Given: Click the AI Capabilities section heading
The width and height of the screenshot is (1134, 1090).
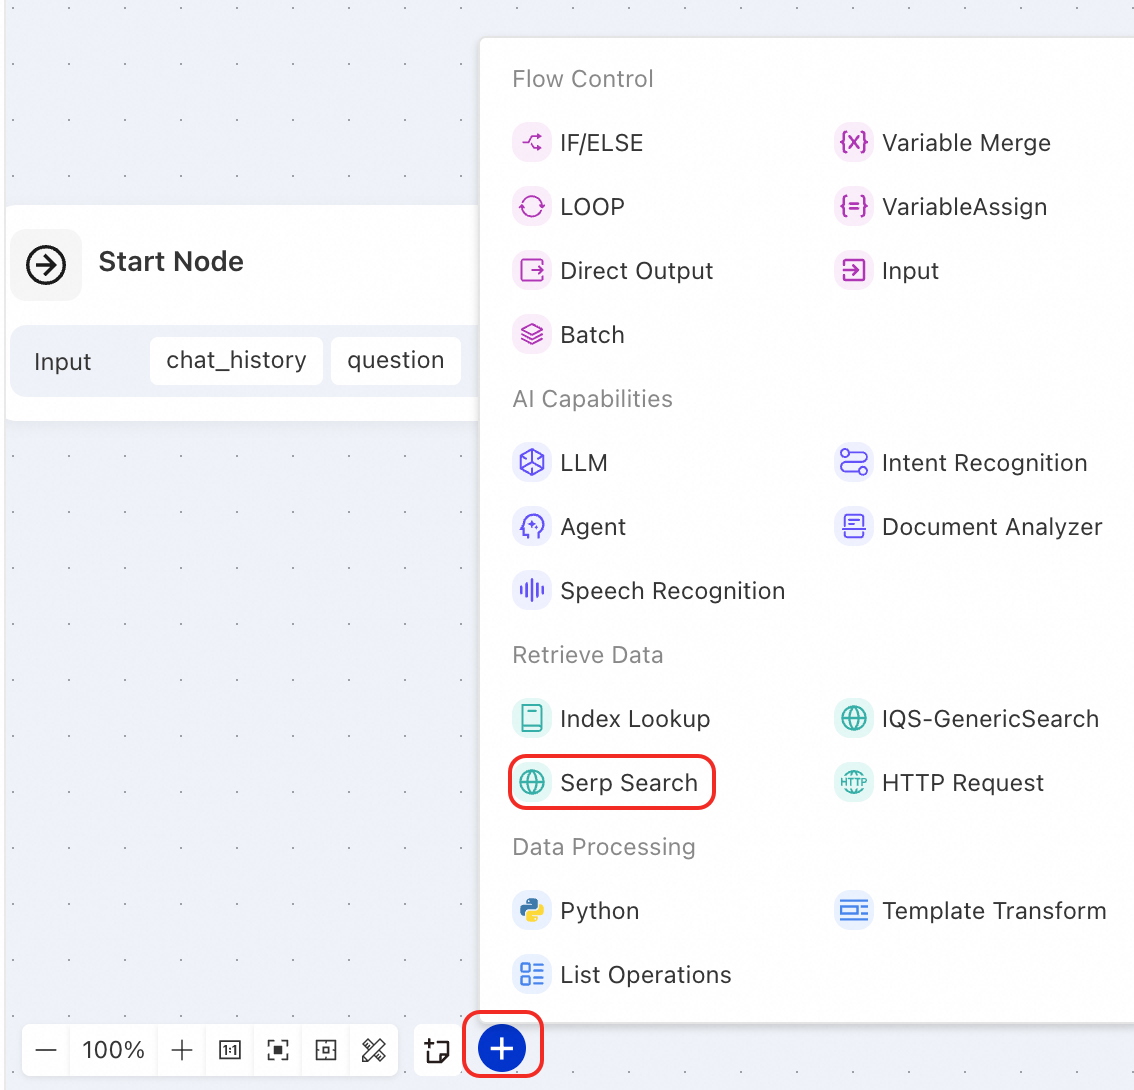Looking at the screenshot, I should [592, 399].
